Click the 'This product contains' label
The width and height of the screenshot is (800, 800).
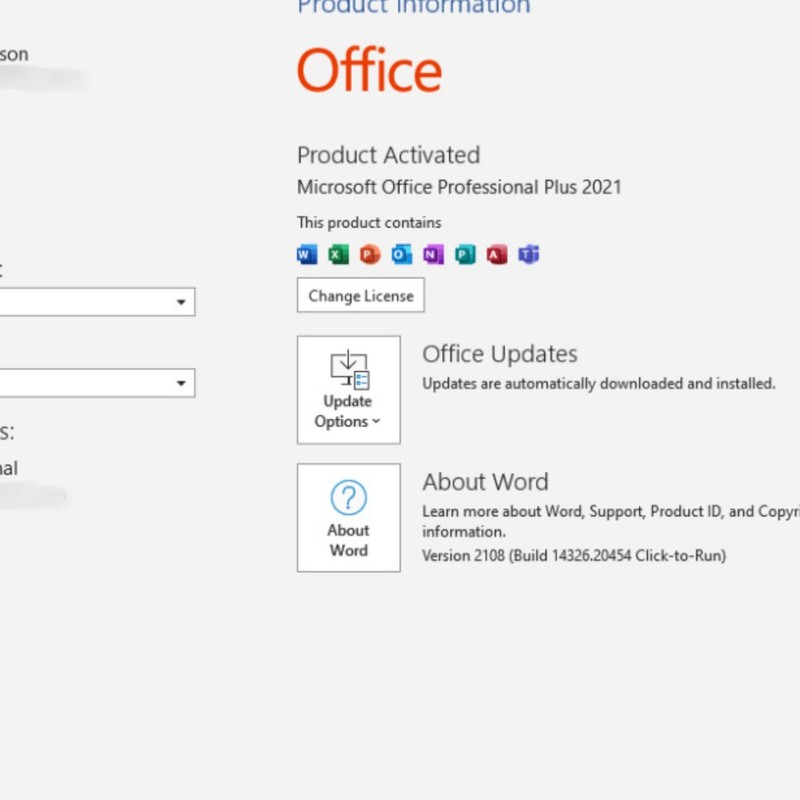pos(369,223)
